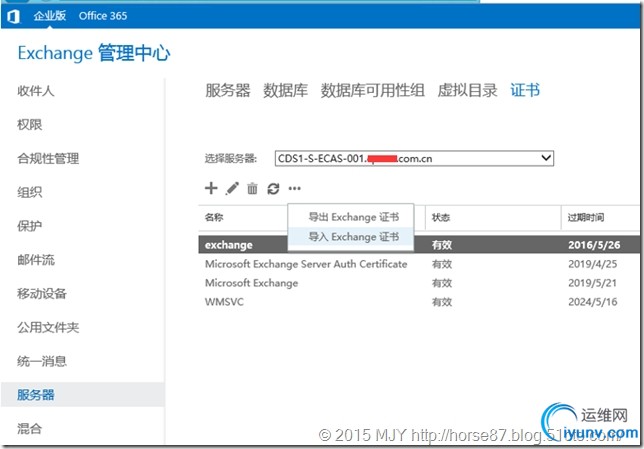The width and height of the screenshot is (644, 449).
Task: Select WMSVC certificate row
Action: point(419,302)
